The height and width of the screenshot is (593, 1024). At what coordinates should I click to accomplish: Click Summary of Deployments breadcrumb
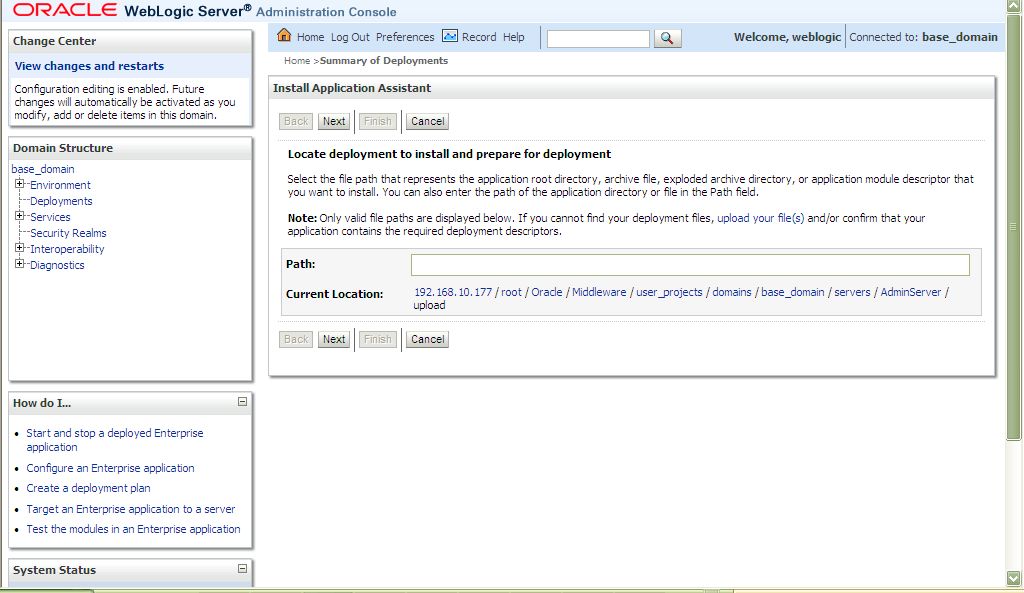coord(384,61)
